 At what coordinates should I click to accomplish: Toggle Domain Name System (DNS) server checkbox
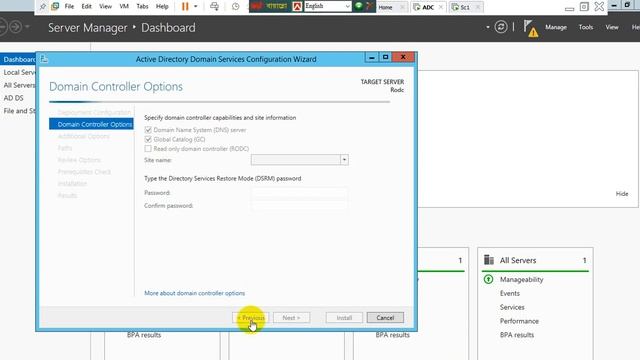click(x=148, y=130)
